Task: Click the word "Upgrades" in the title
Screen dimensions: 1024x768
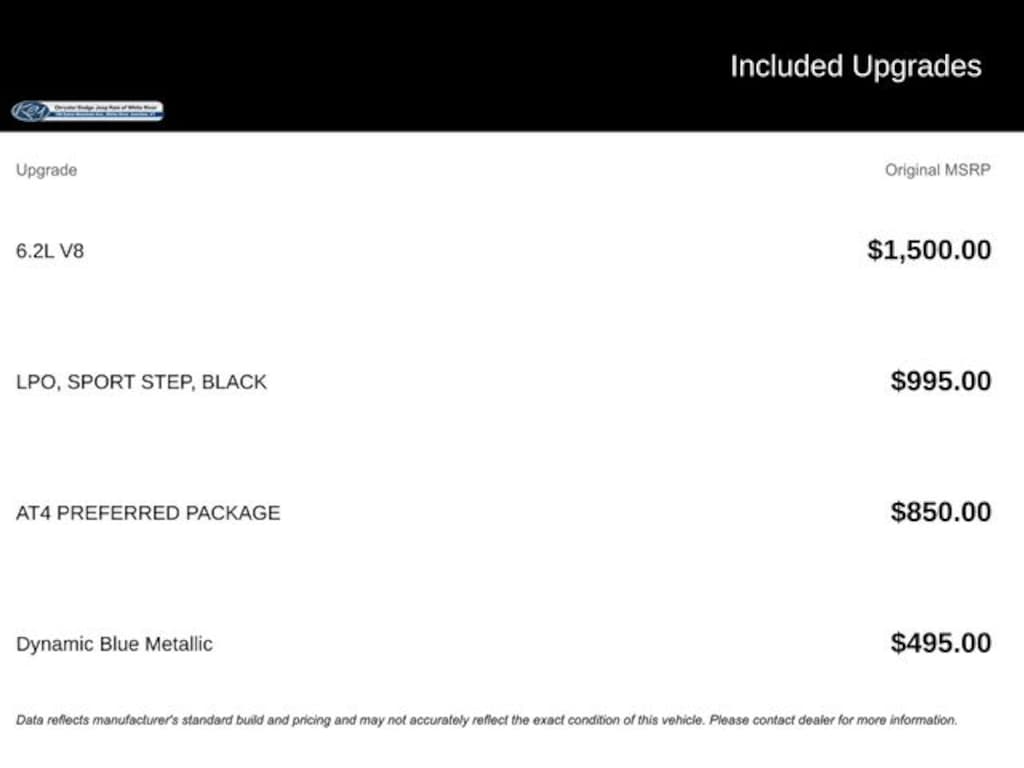Action: click(x=917, y=67)
